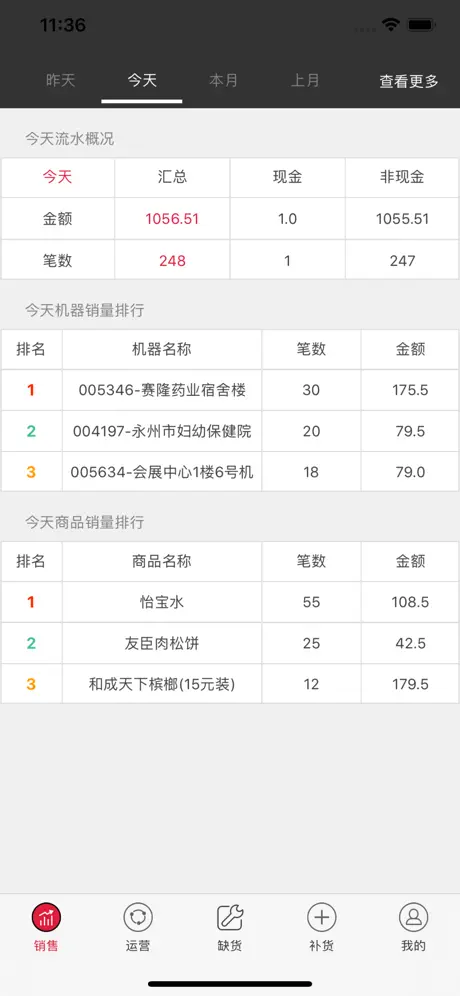Viewport: 460px width, 996px height.
Task: Tap the 非现金 column header
Action: [x=402, y=177]
